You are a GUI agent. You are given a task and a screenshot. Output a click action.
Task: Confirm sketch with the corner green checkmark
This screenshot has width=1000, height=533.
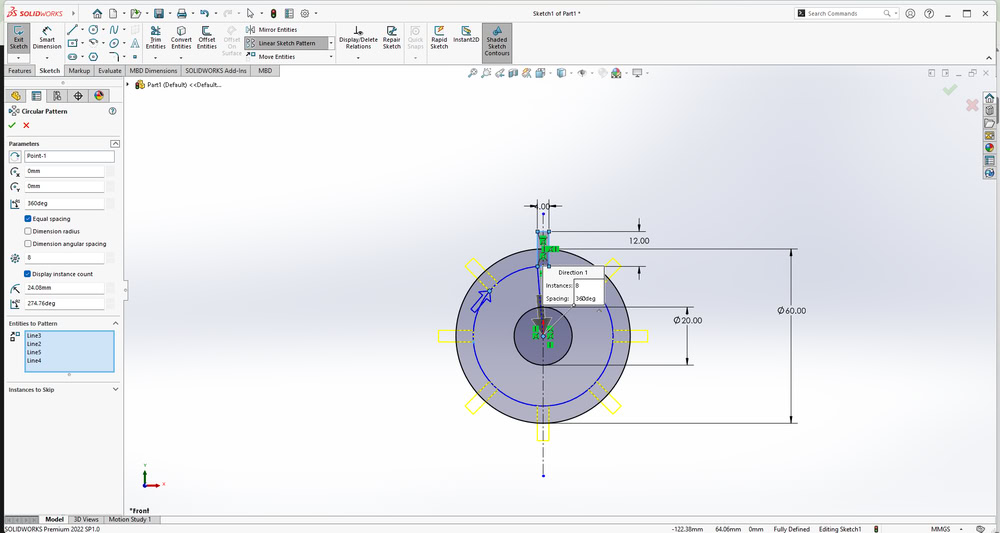point(950,90)
